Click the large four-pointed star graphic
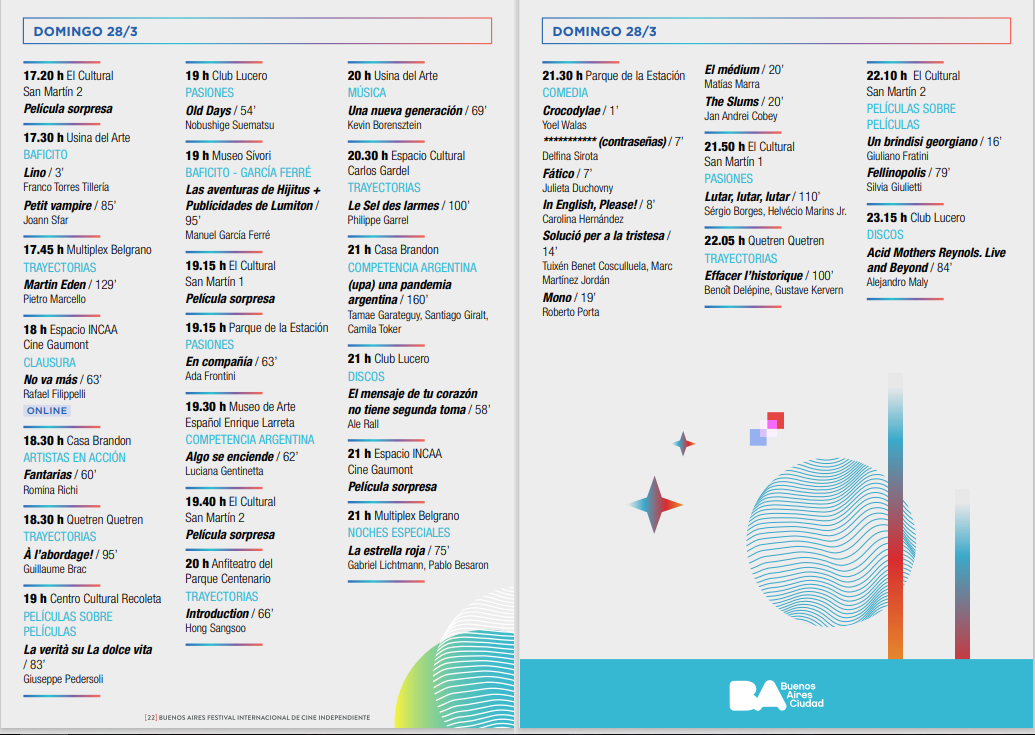Screen dimensions: 1035x735 (655, 505)
